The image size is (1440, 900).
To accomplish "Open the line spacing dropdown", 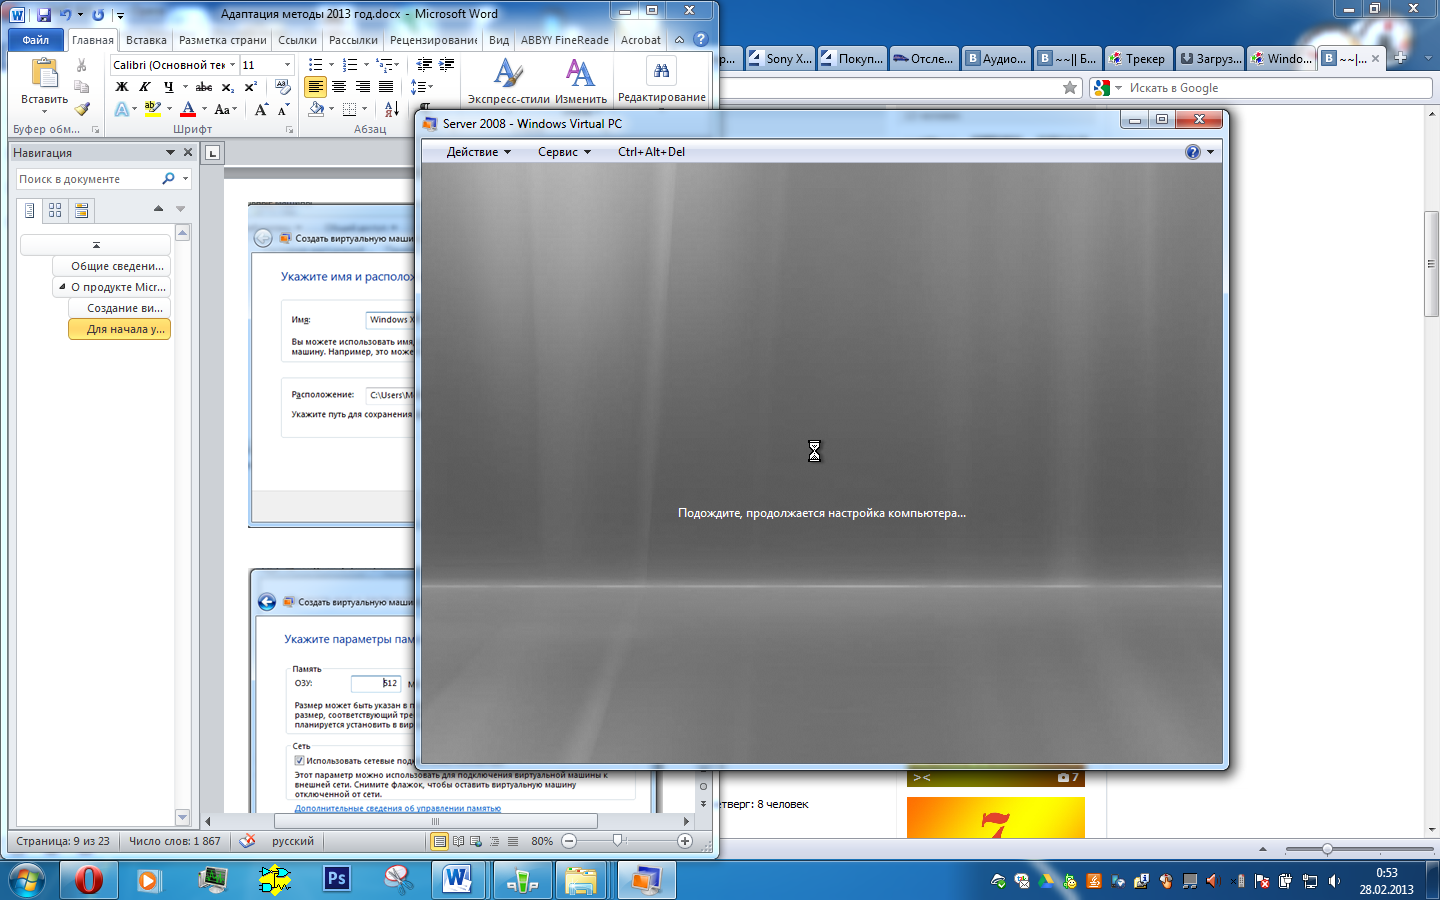I will click(x=422, y=87).
